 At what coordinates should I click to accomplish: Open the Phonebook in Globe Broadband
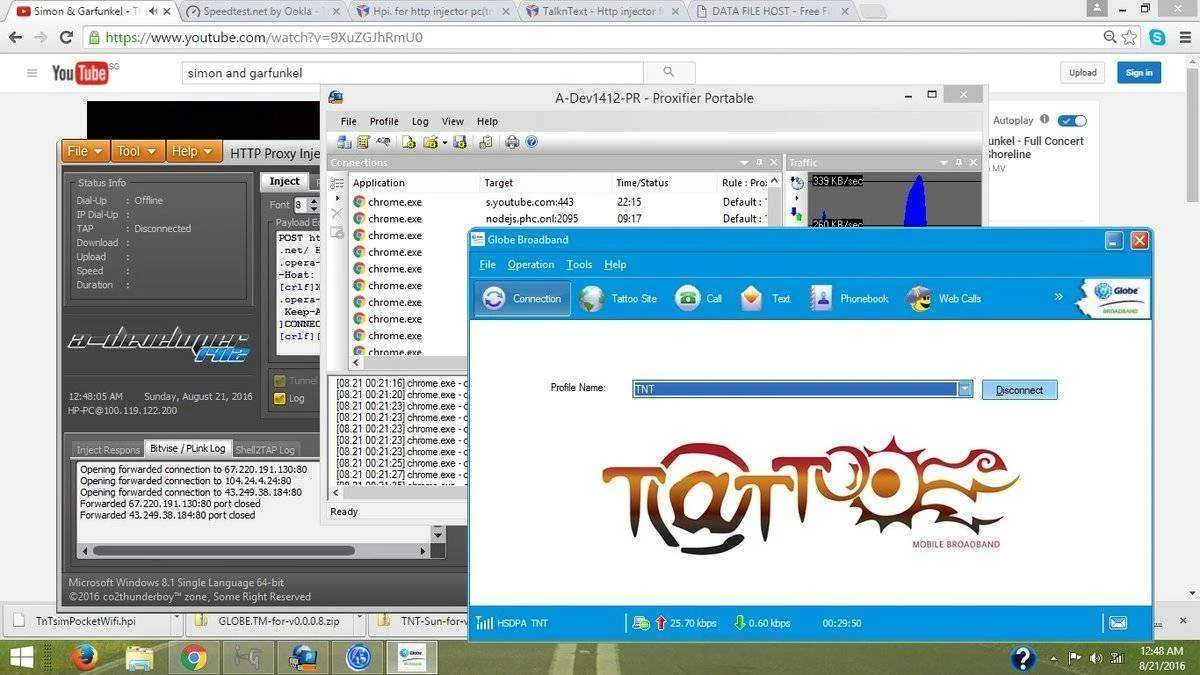(849, 298)
